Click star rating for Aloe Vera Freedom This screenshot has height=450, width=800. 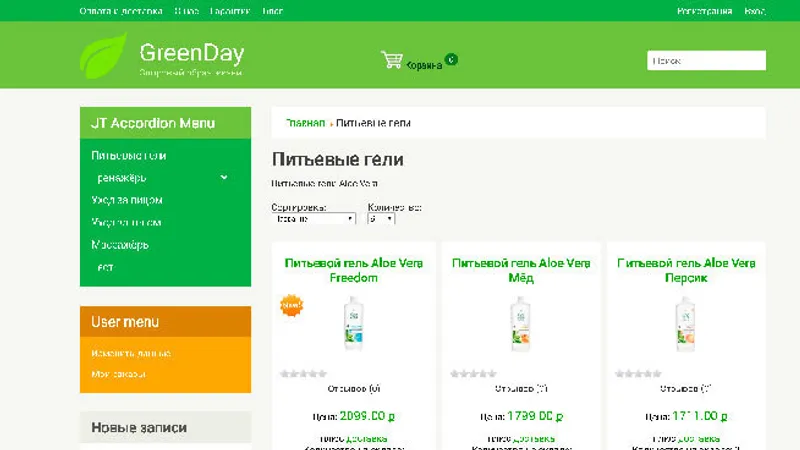pos(304,374)
